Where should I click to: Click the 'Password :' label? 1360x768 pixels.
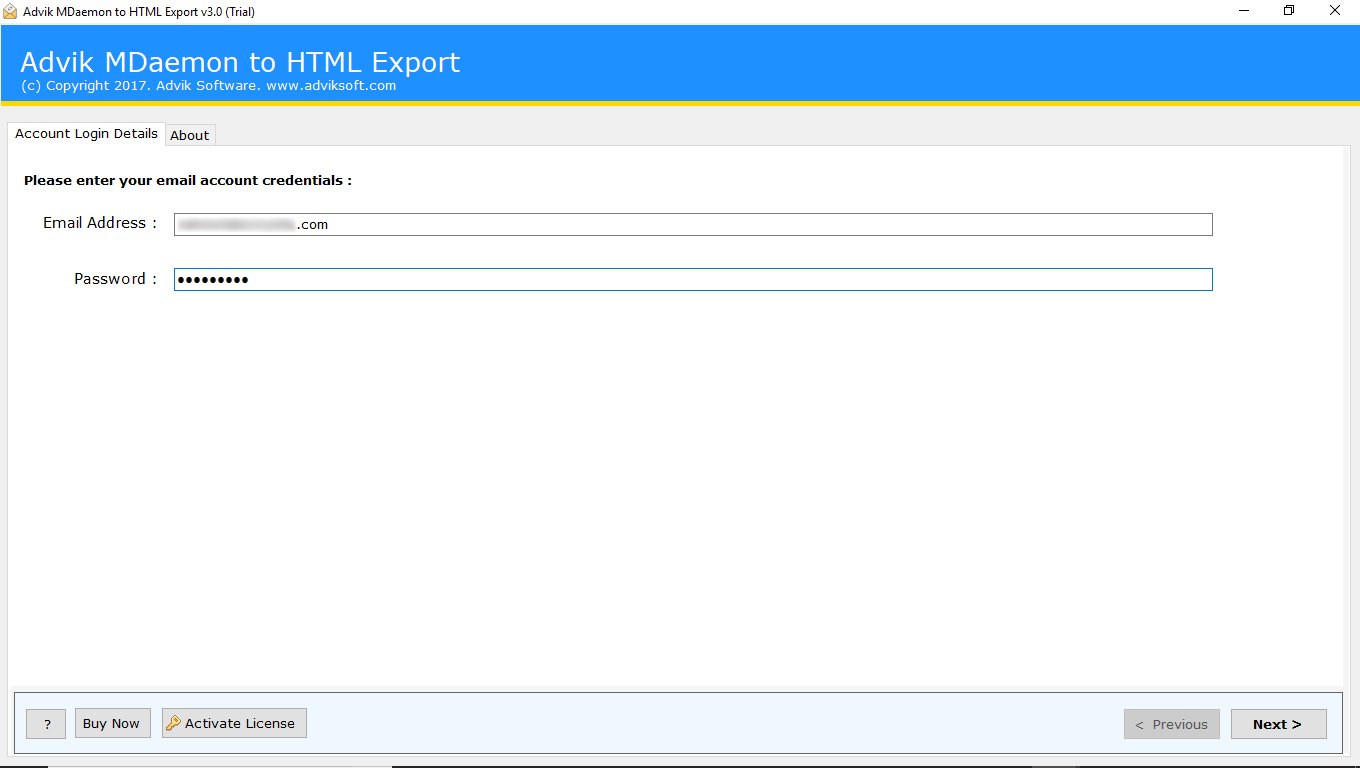point(116,279)
